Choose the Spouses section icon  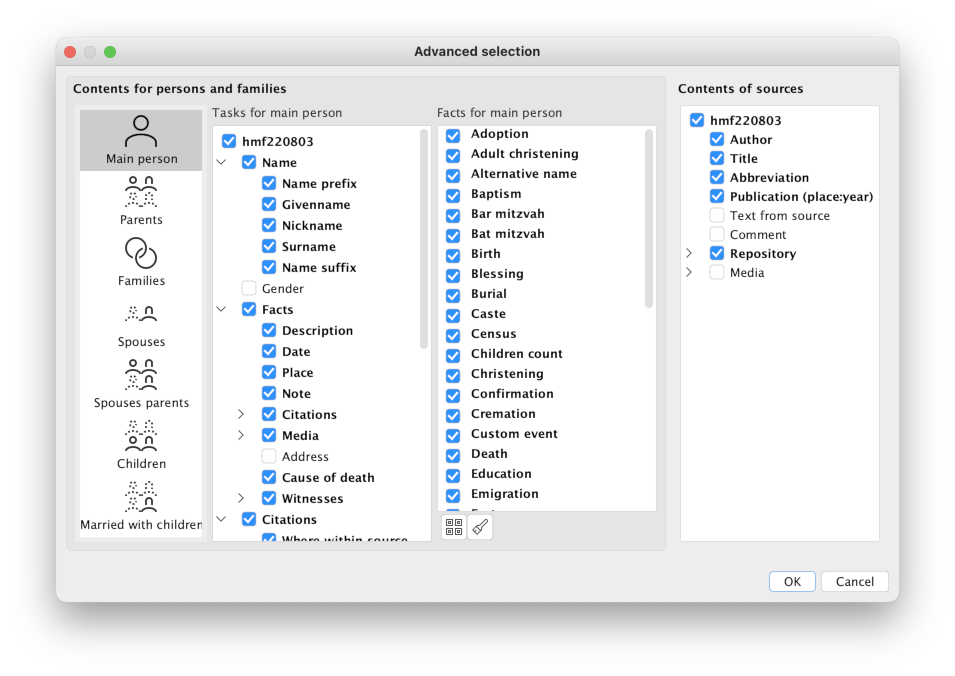click(x=141, y=314)
